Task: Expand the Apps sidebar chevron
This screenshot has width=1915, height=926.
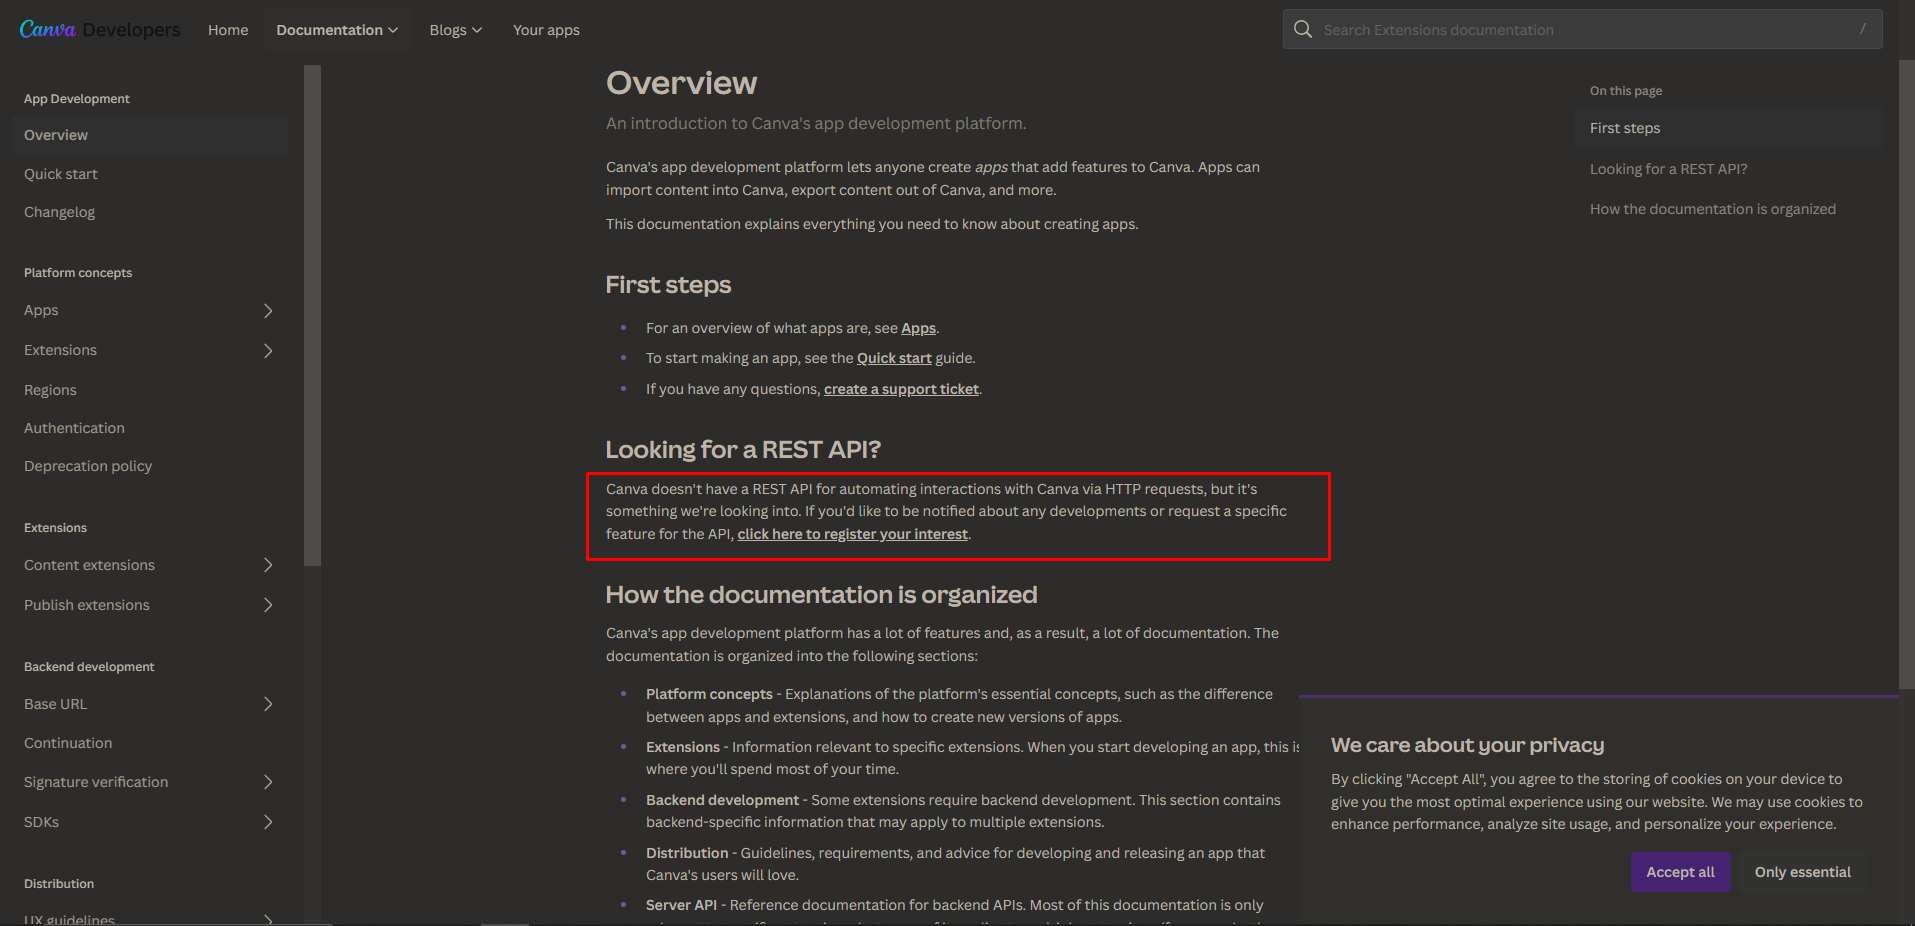Action: pyautogui.click(x=268, y=311)
